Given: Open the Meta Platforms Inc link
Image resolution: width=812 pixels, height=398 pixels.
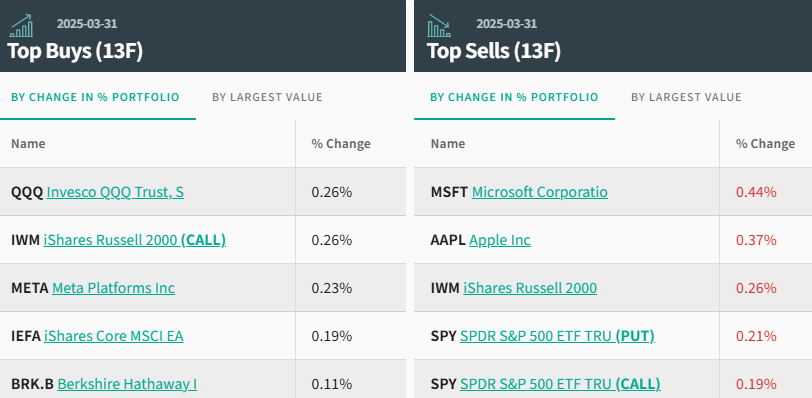Looking at the screenshot, I should pos(113,288).
